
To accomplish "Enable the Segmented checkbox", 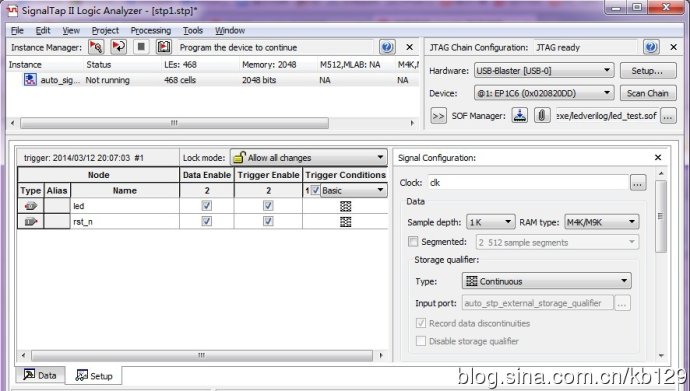I will point(413,241).
